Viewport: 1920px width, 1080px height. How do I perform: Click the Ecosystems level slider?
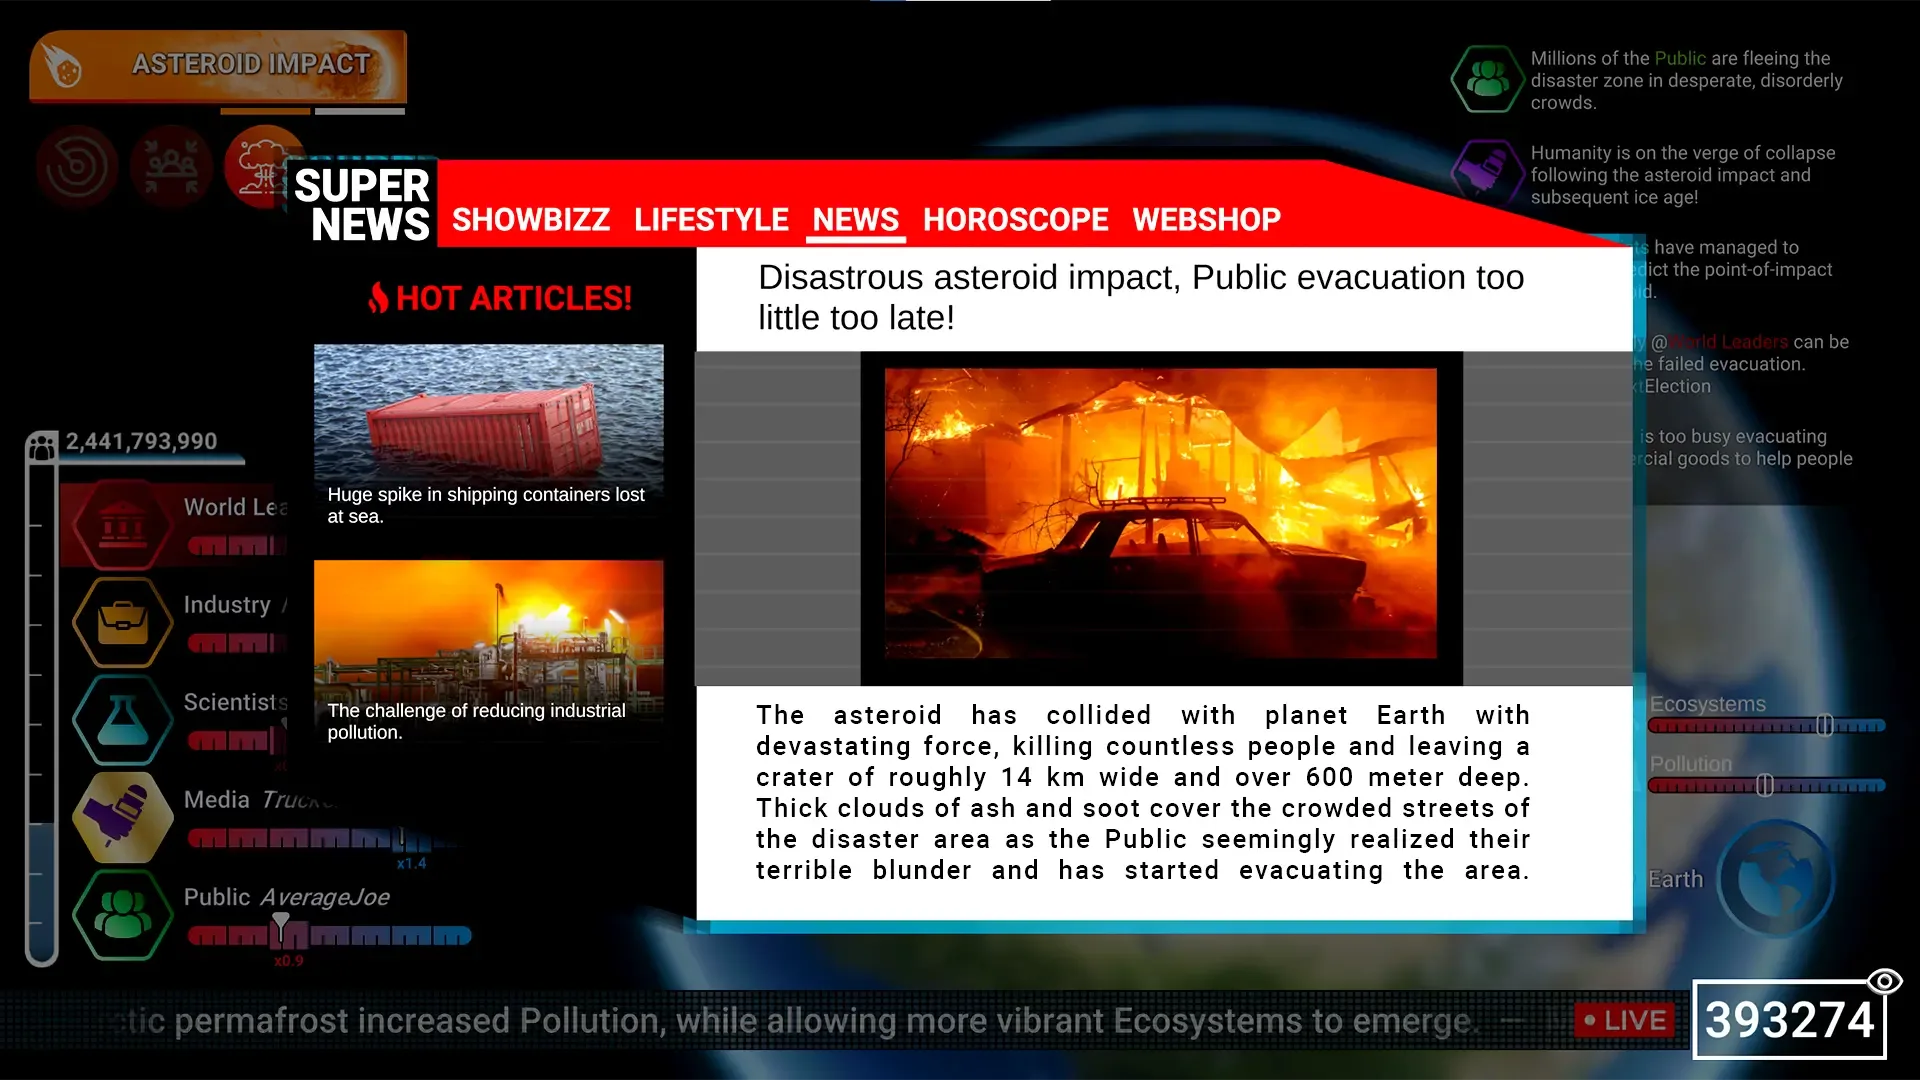pos(1824,726)
